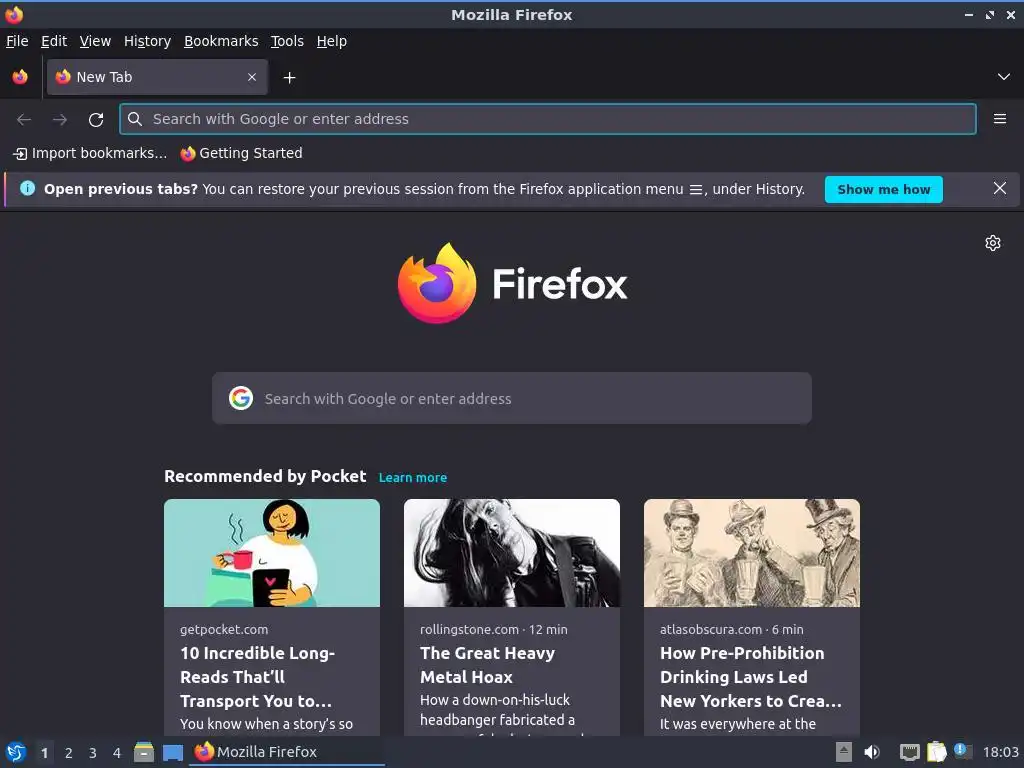
Task: Click the Firefox View icon beside tabs
Action: [x=20, y=77]
